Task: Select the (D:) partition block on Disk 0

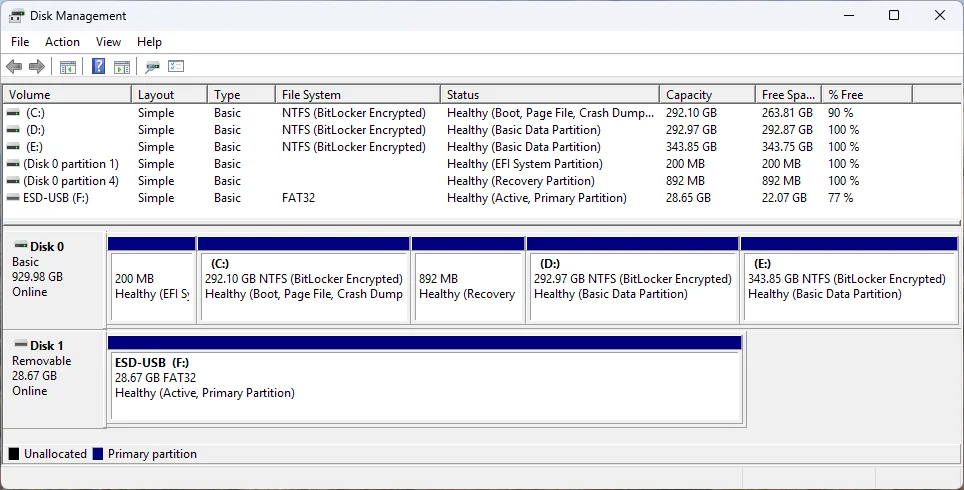Action: click(633, 280)
